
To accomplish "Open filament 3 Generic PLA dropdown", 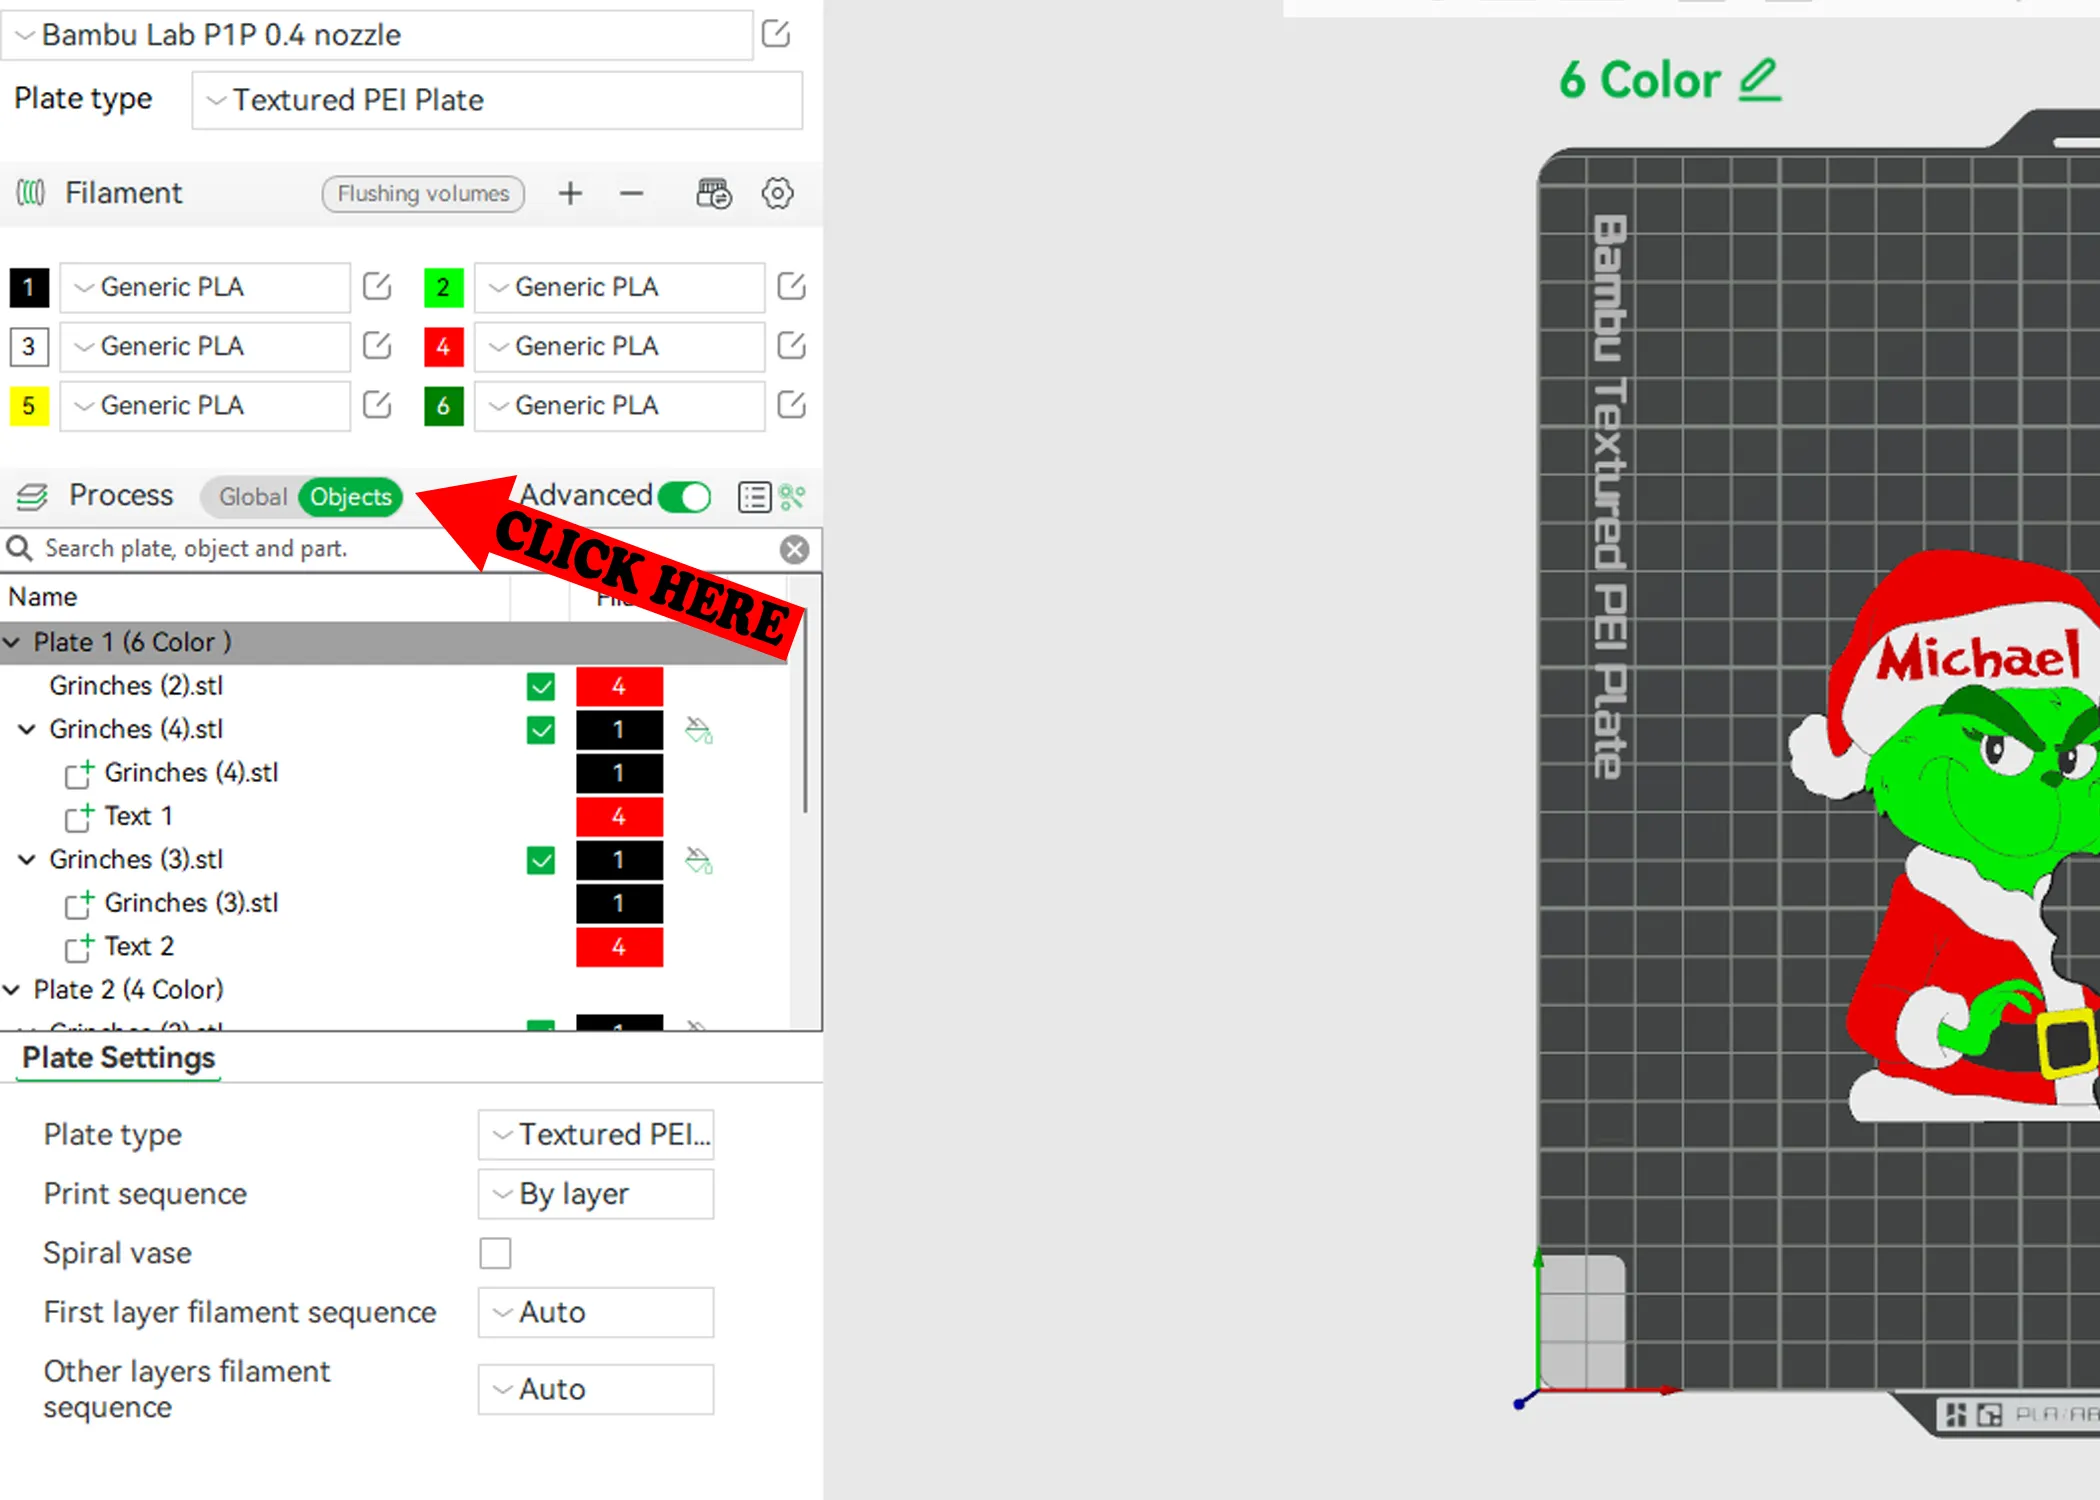I will point(205,346).
